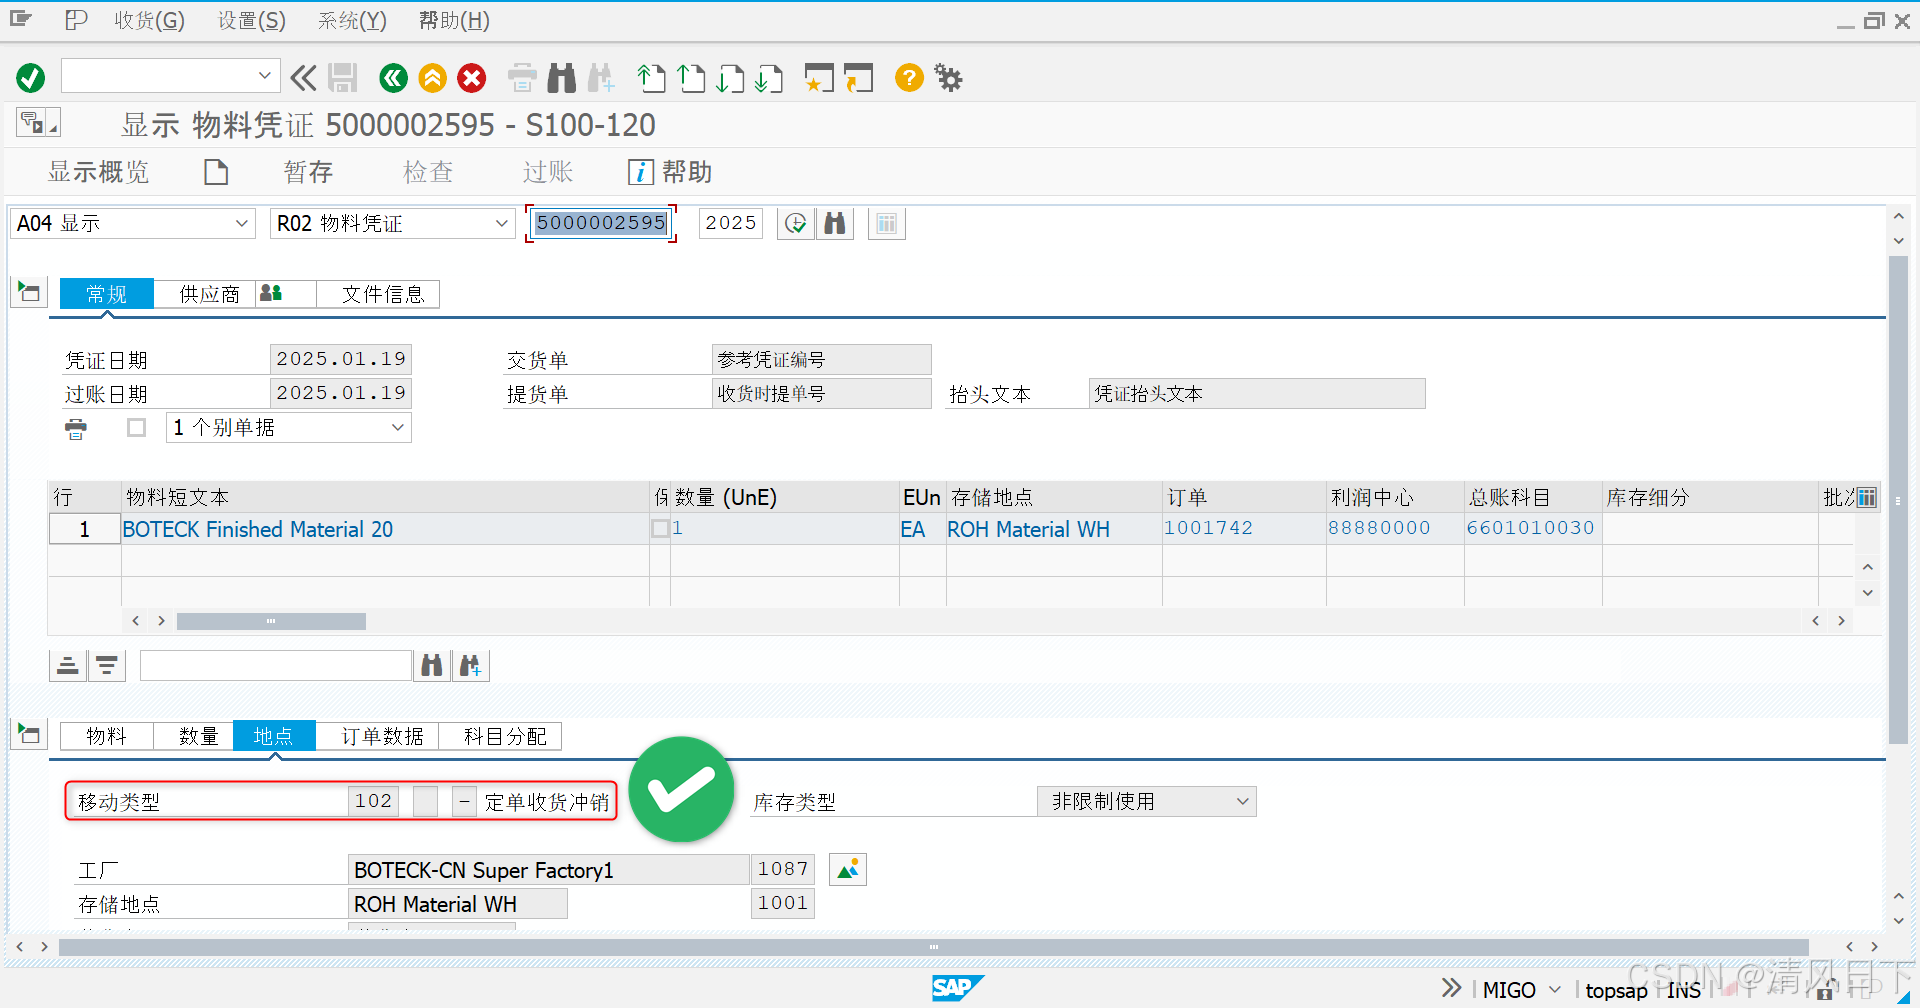Click the 检查 button
Image resolution: width=1920 pixels, height=1008 pixels.
pyautogui.click(x=428, y=171)
